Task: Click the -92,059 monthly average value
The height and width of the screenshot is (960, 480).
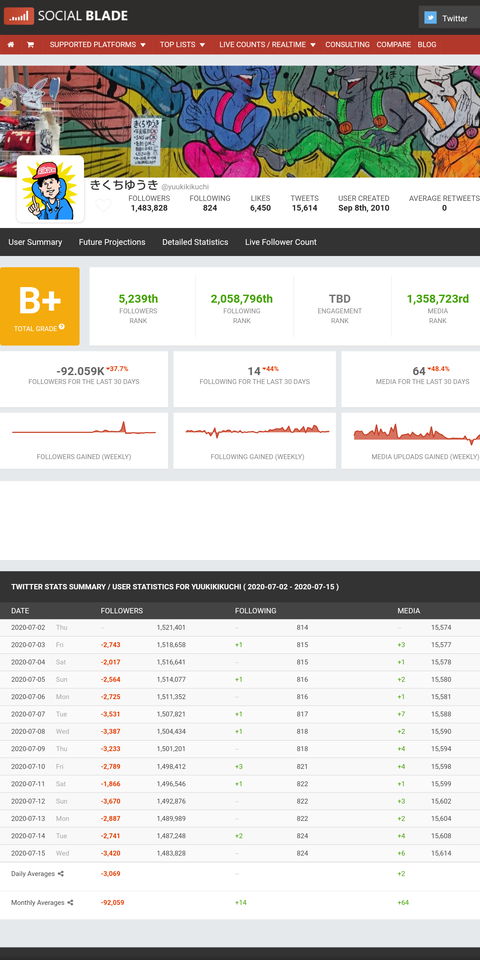Action: 113,902
